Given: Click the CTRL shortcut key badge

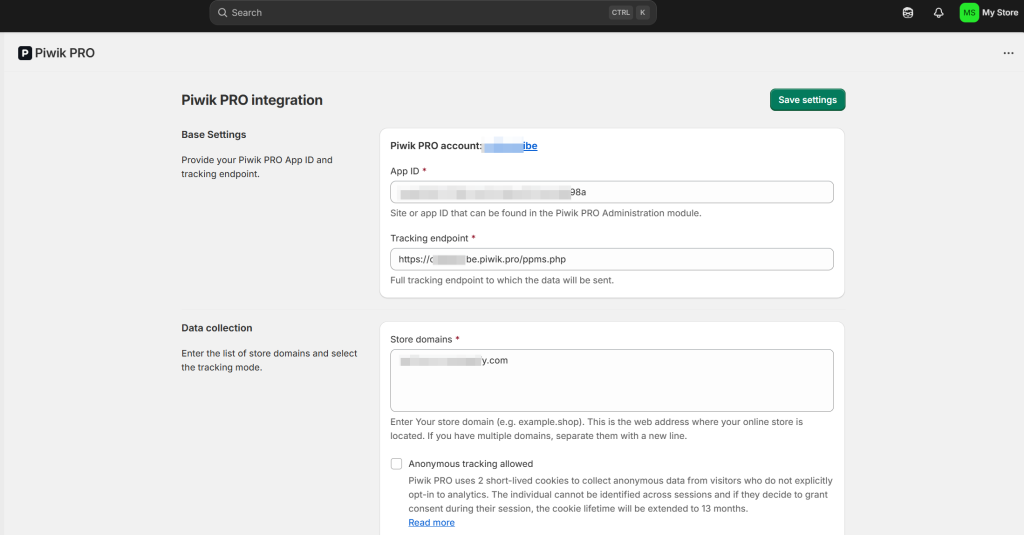Looking at the screenshot, I should 620,12.
